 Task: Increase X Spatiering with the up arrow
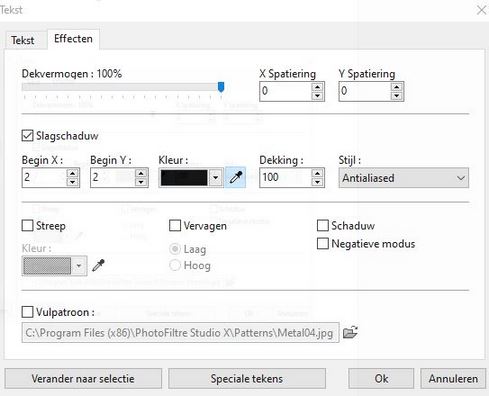[317, 87]
